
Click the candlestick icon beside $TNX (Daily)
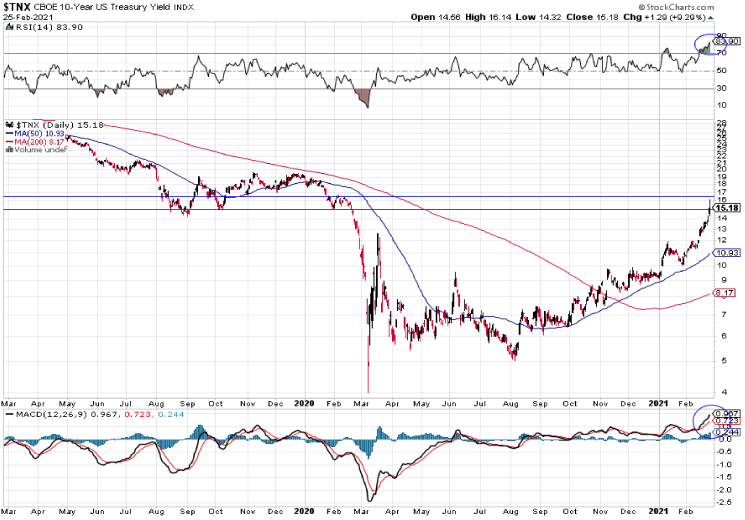pos(8,123)
